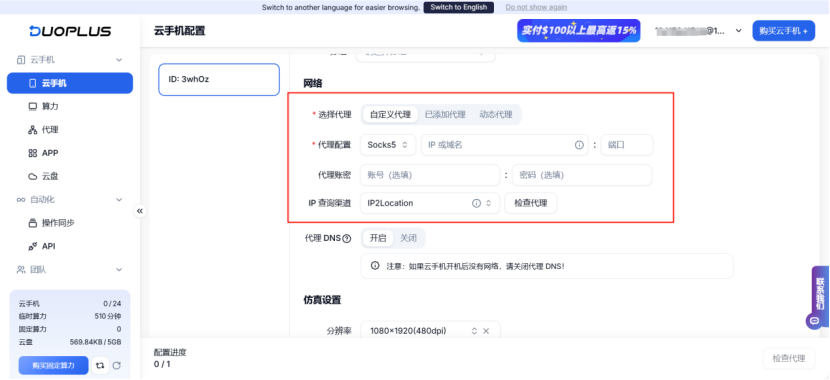Click the refresh icon in quota panel
The image size is (830, 380).
click(x=117, y=365)
